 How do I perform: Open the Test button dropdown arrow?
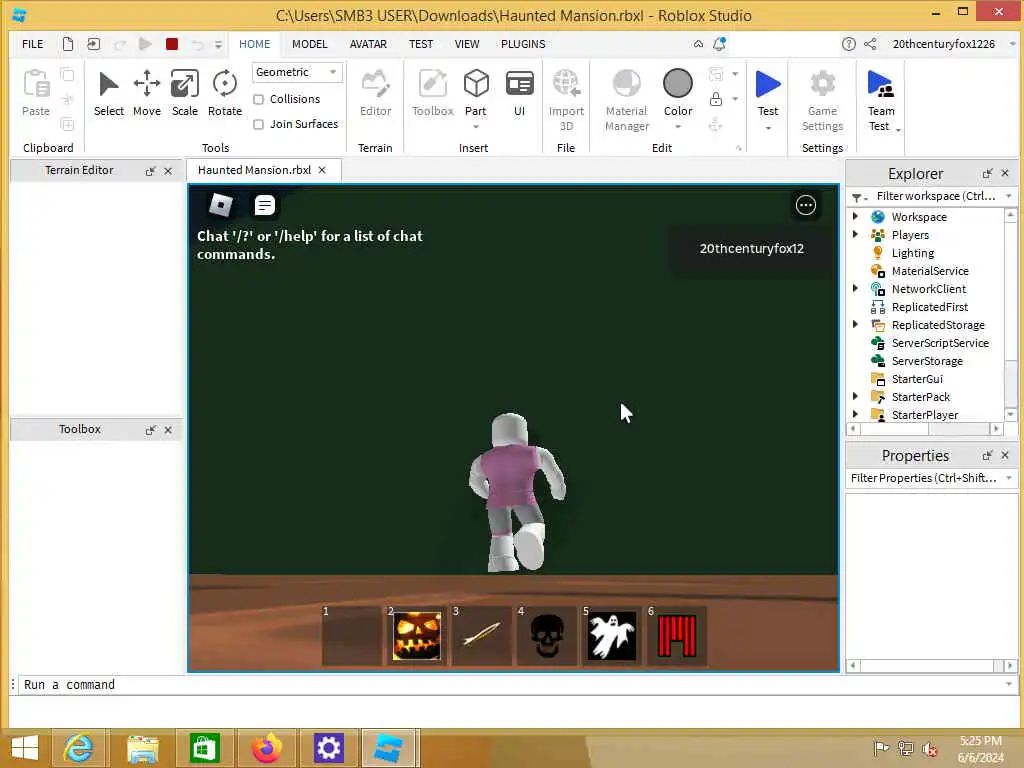point(768,128)
